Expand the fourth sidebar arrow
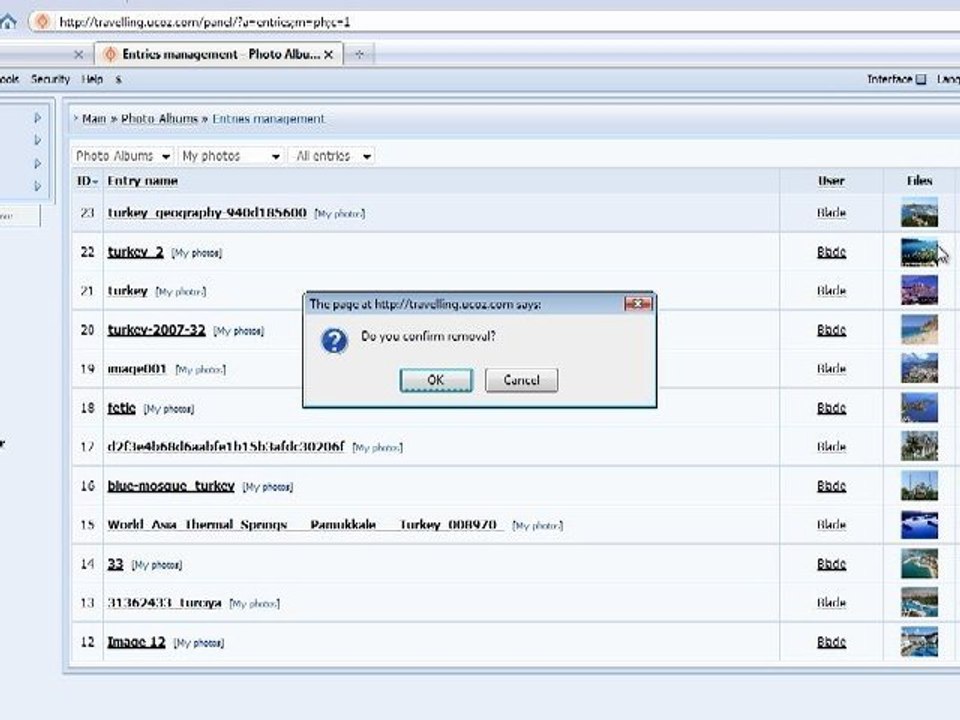Viewport: 960px width, 720px height. 37,186
